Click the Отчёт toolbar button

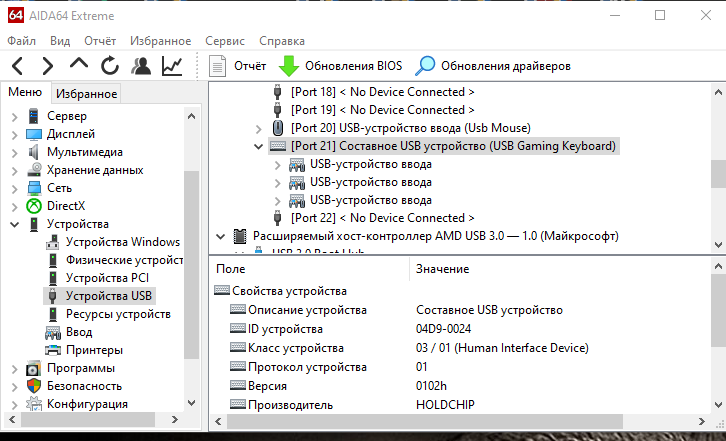237,66
